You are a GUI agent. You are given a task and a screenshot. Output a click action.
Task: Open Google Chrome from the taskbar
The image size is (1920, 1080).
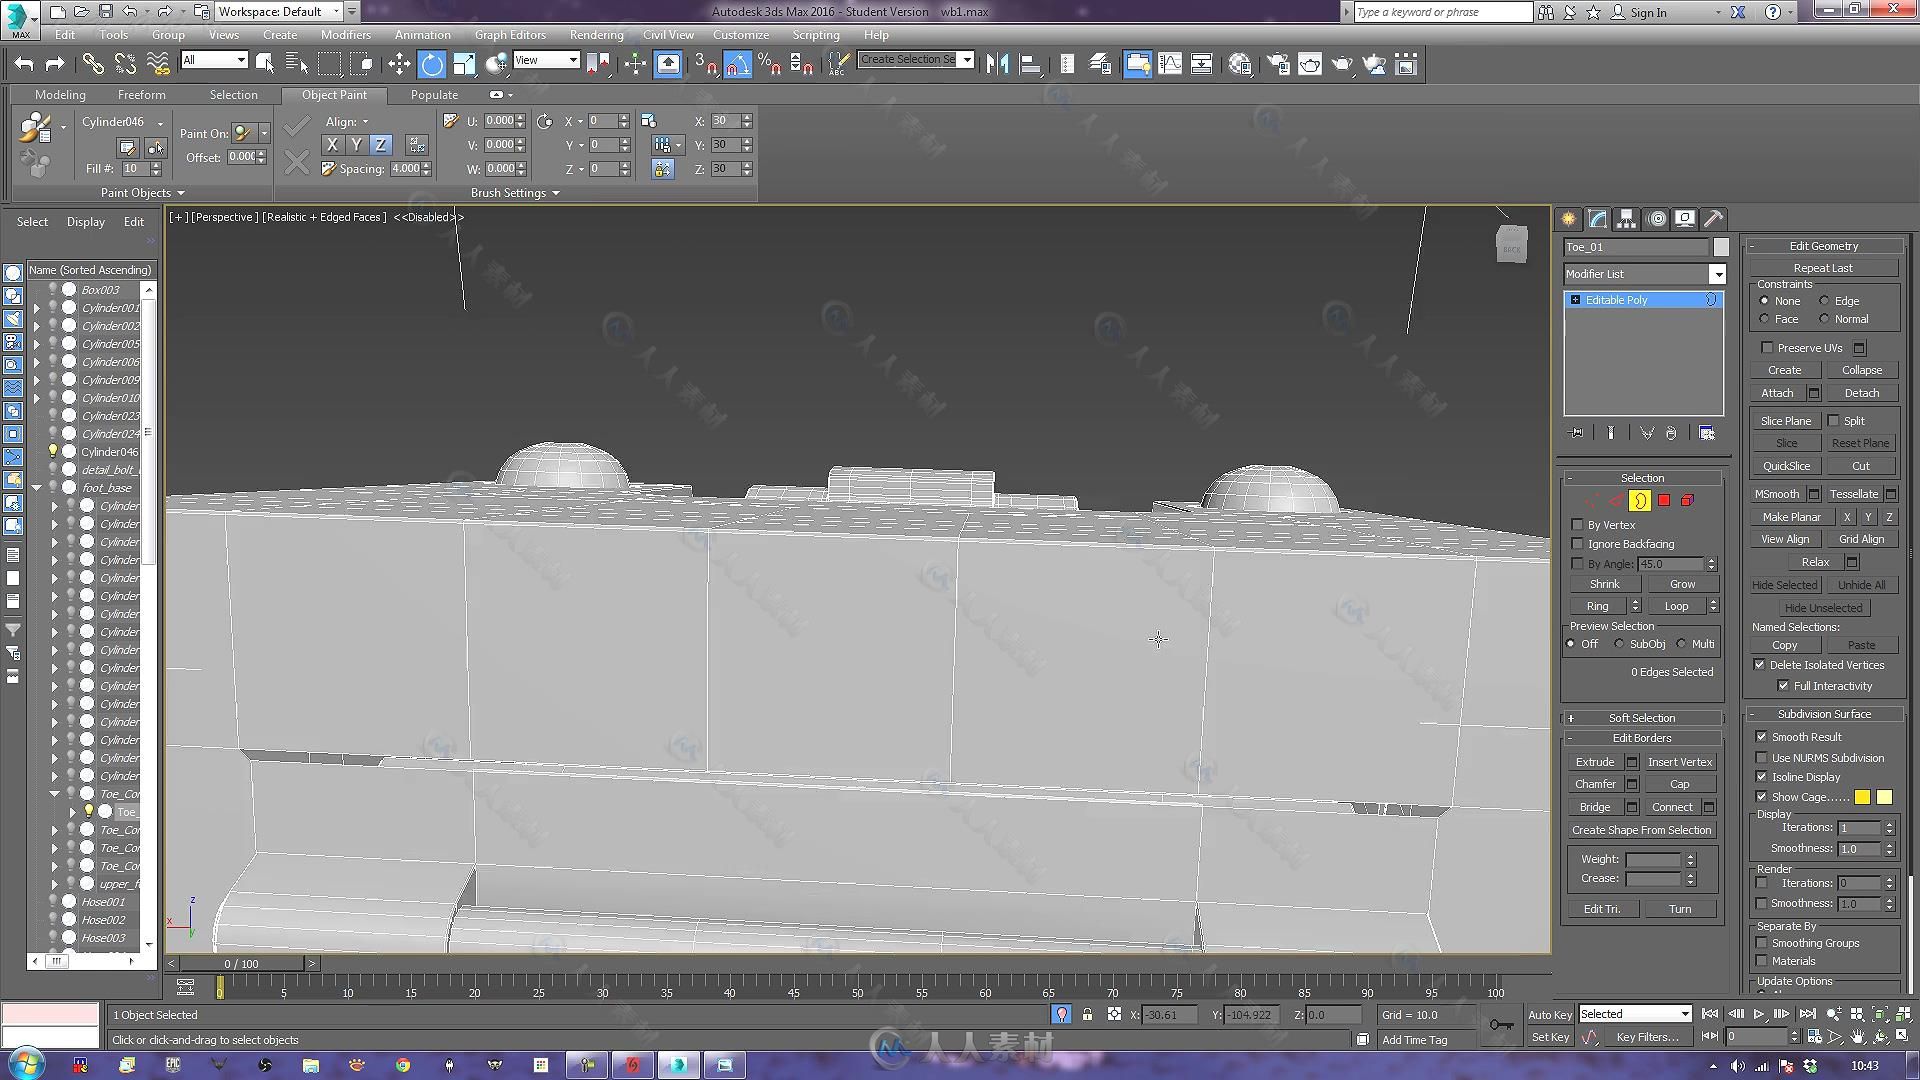click(402, 1065)
